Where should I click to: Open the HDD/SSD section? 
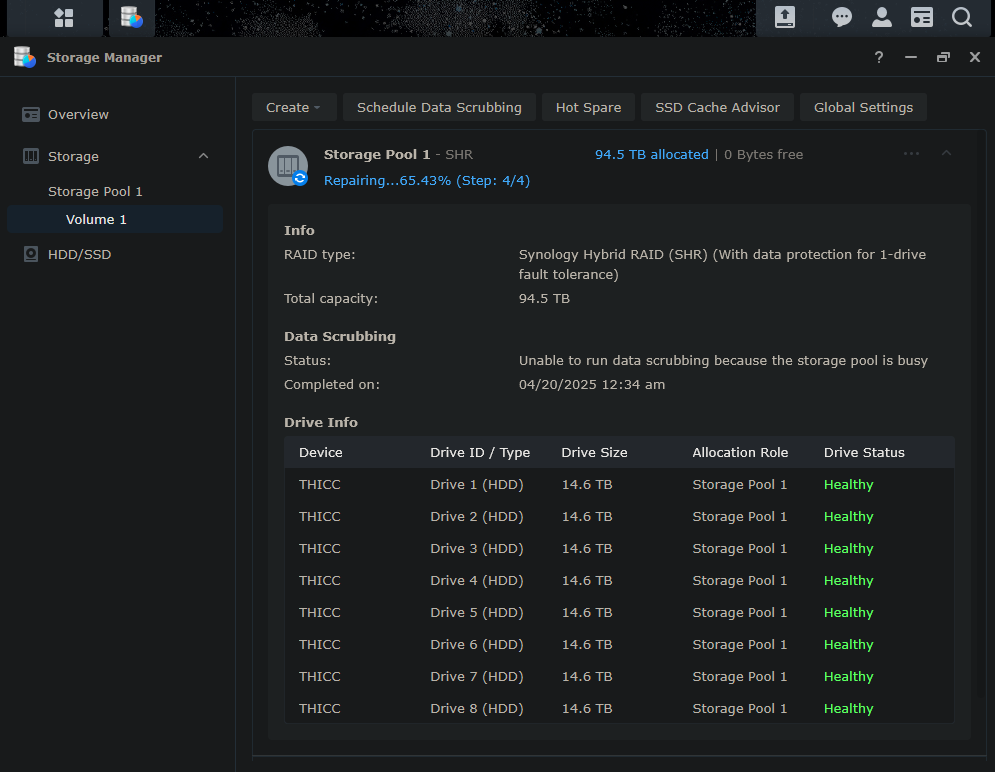tap(79, 254)
